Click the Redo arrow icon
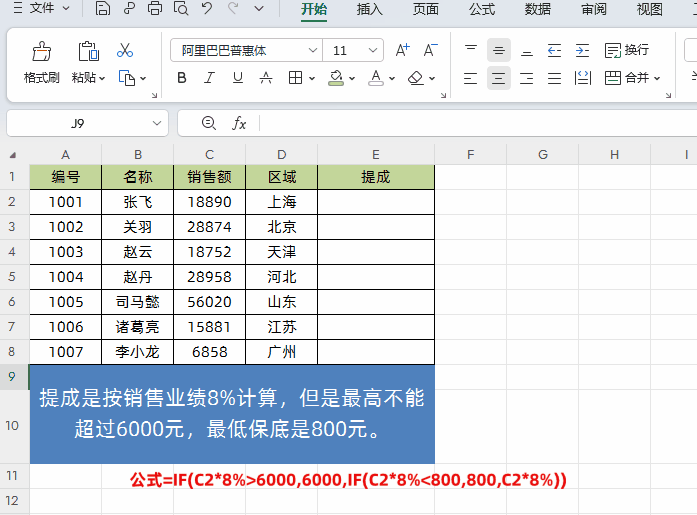The height and width of the screenshot is (515, 697). (x=233, y=8)
